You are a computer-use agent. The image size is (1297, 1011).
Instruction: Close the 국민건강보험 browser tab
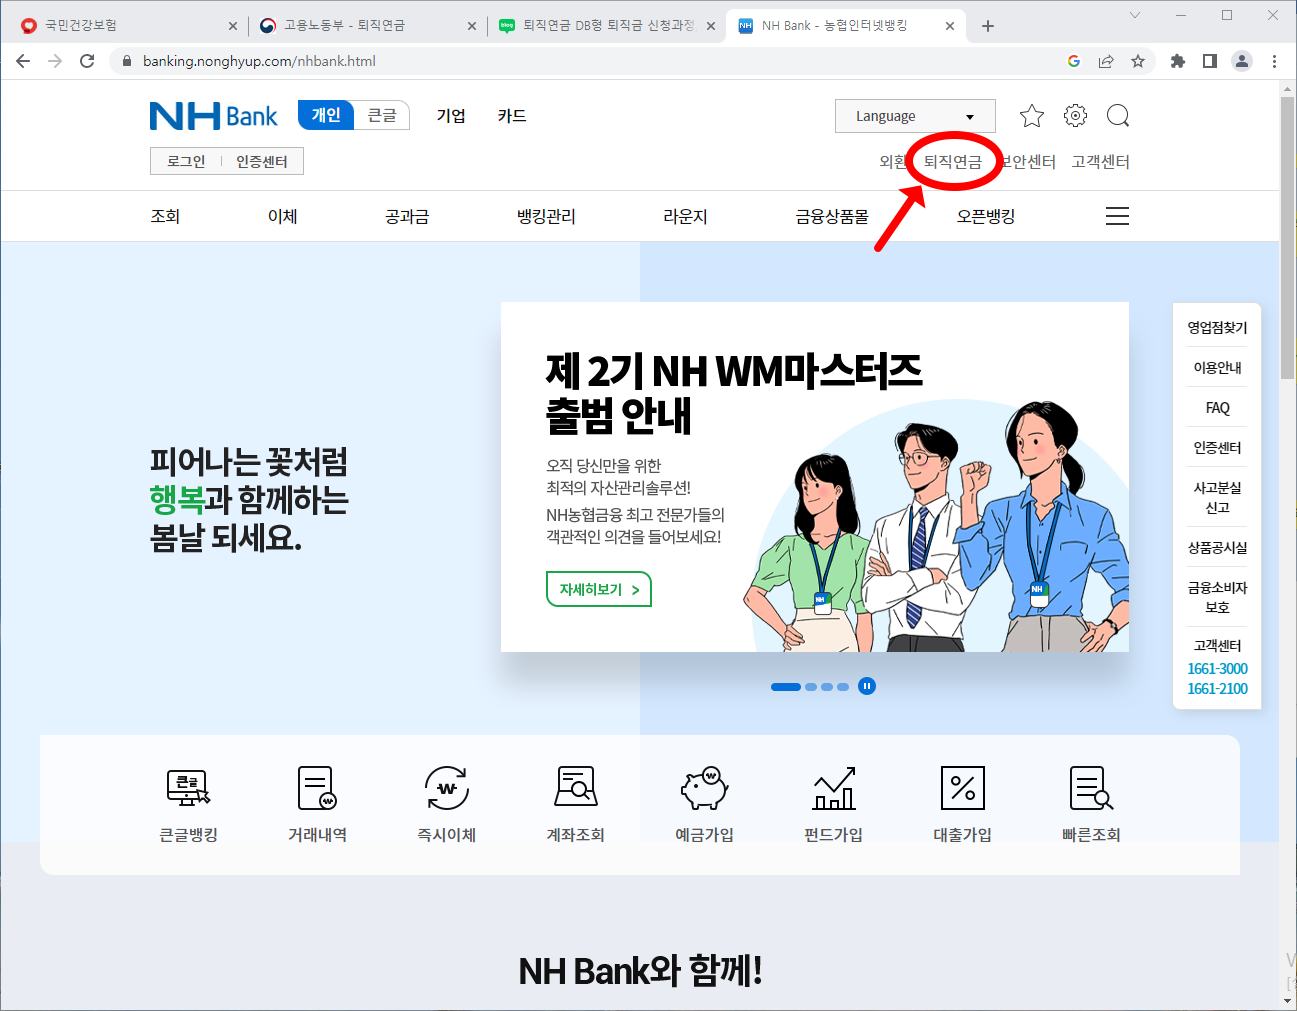(x=233, y=26)
